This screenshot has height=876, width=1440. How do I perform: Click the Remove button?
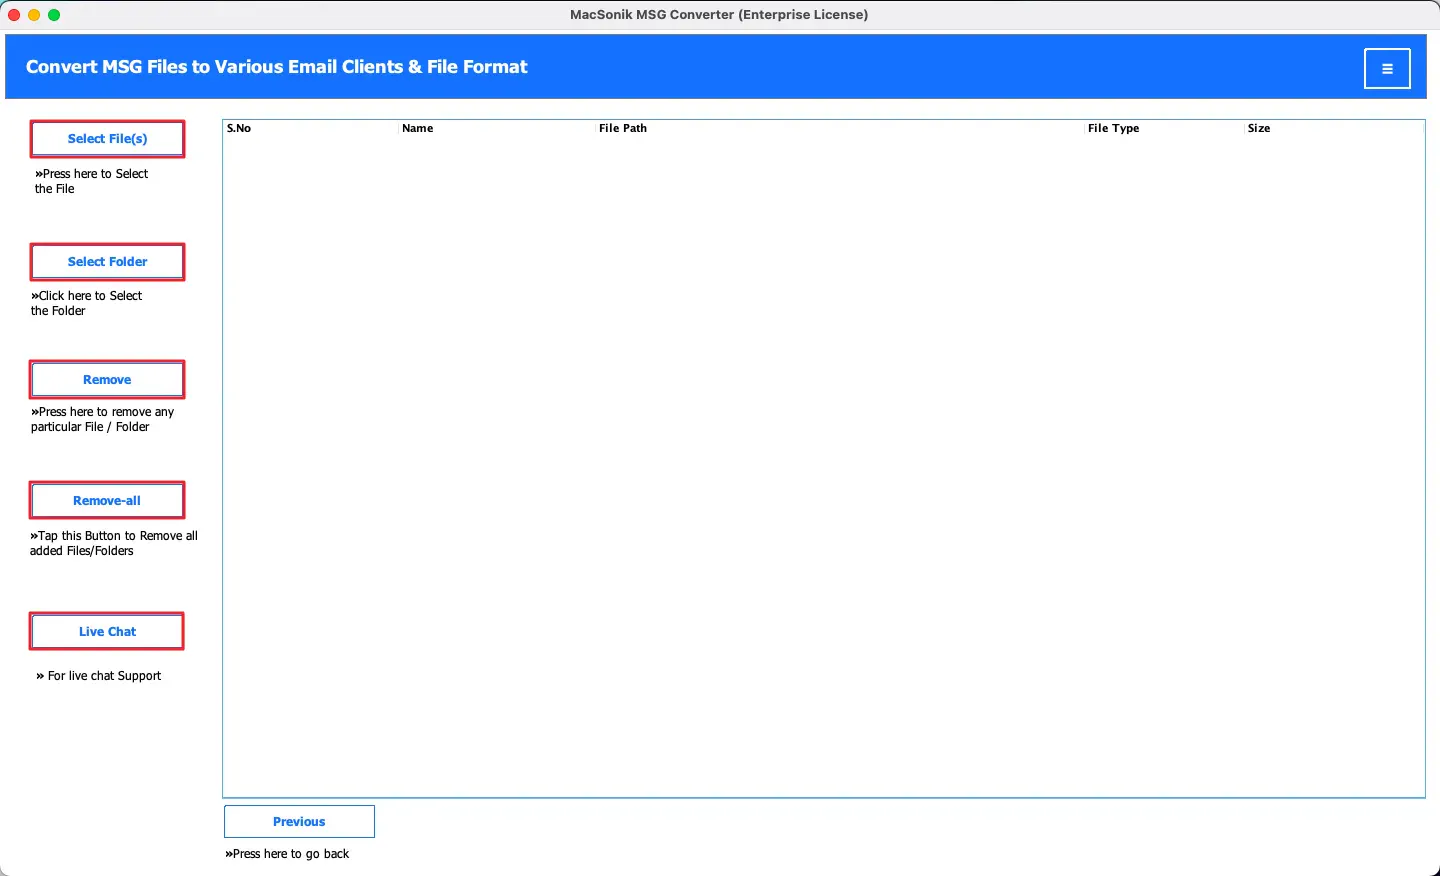click(107, 380)
